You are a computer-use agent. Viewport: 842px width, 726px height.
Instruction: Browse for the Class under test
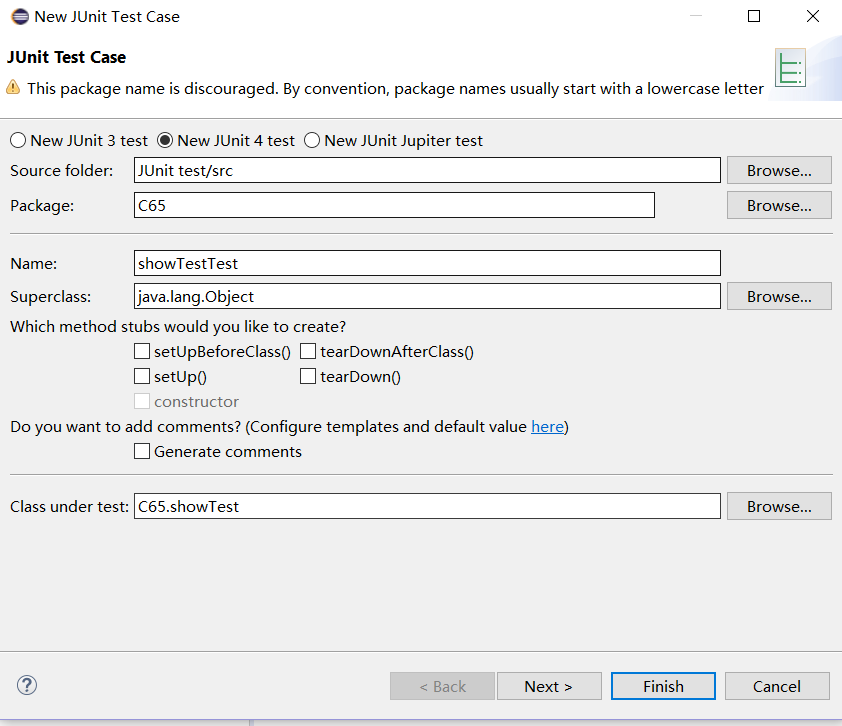pyautogui.click(x=779, y=507)
